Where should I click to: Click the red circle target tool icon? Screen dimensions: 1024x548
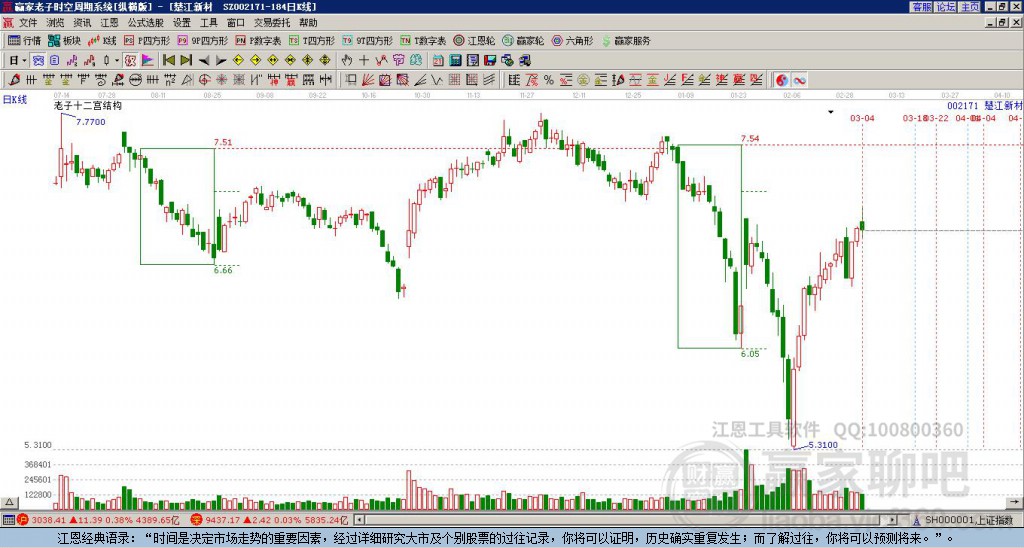tap(204, 80)
